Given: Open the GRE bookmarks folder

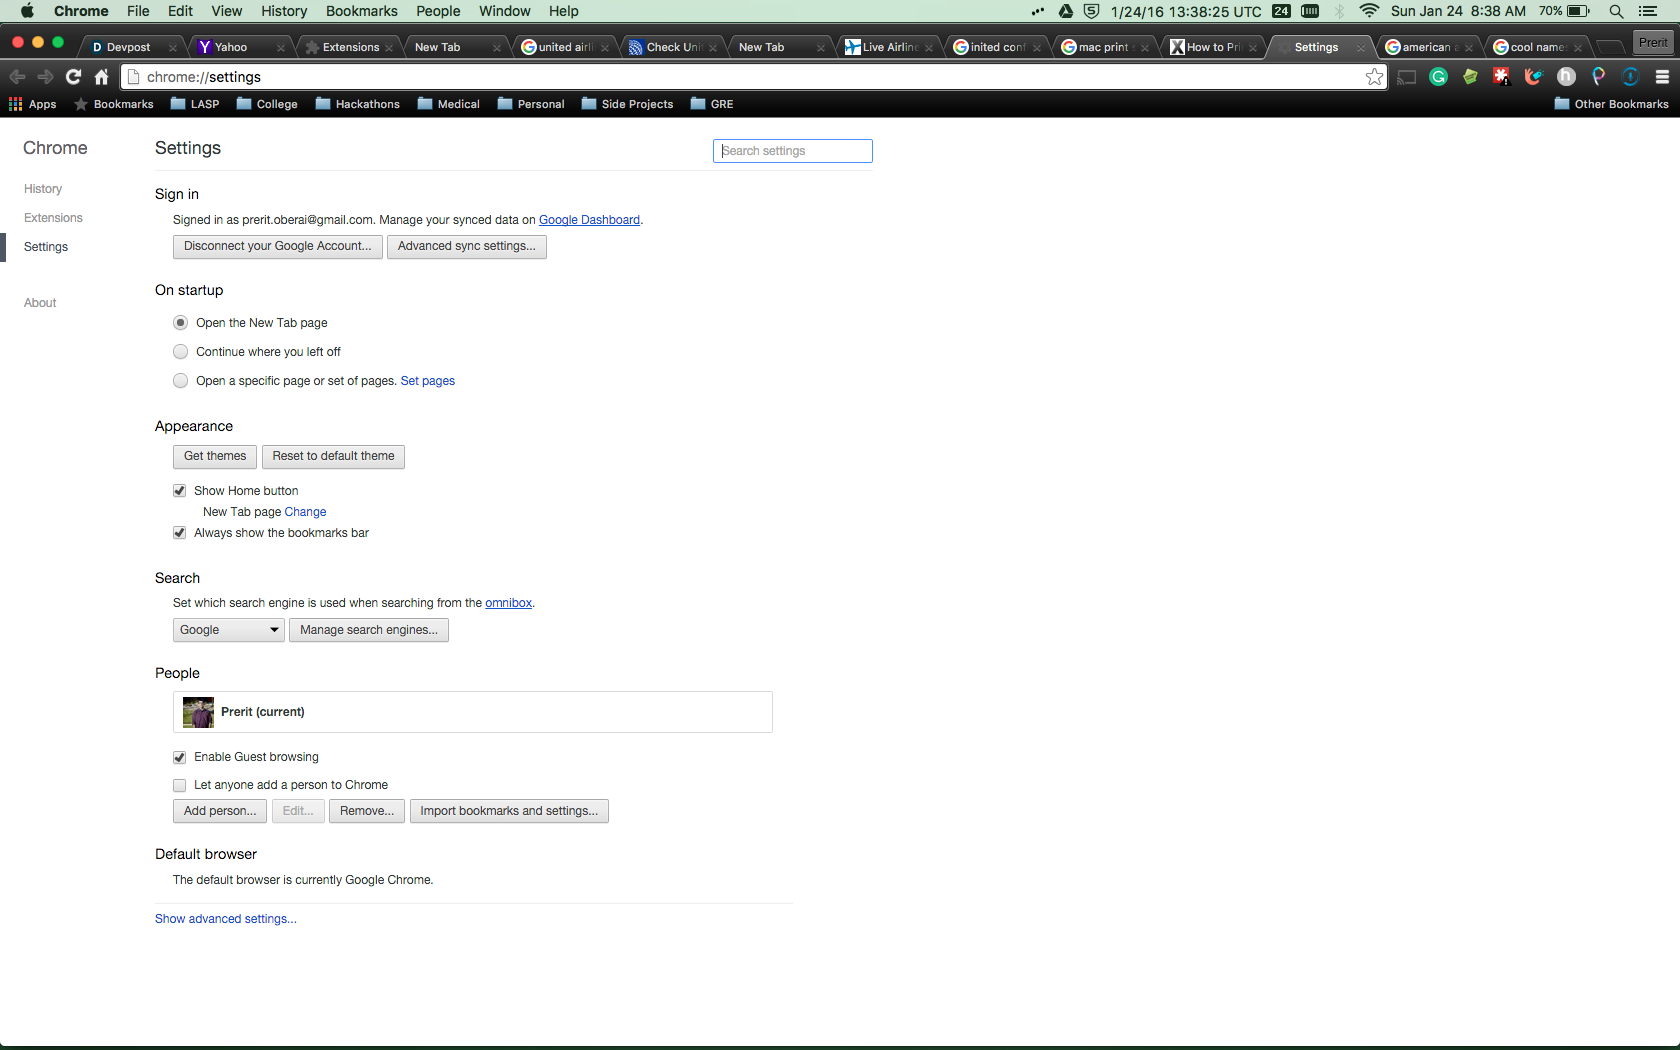Looking at the screenshot, I should [712, 104].
